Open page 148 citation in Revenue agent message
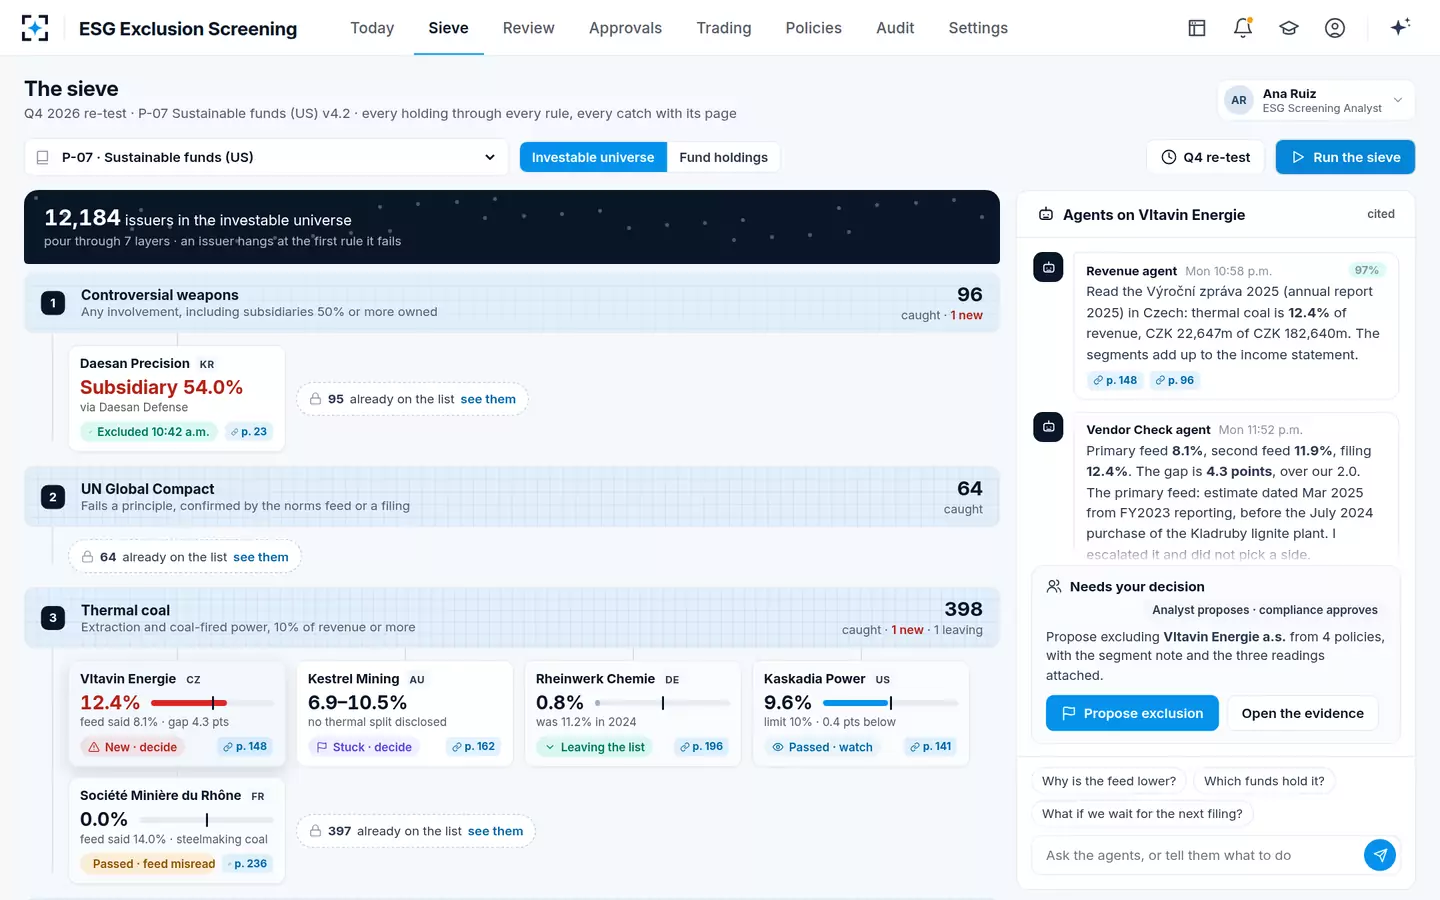This screenshot has width=1440, height=900. point(1115,380)
